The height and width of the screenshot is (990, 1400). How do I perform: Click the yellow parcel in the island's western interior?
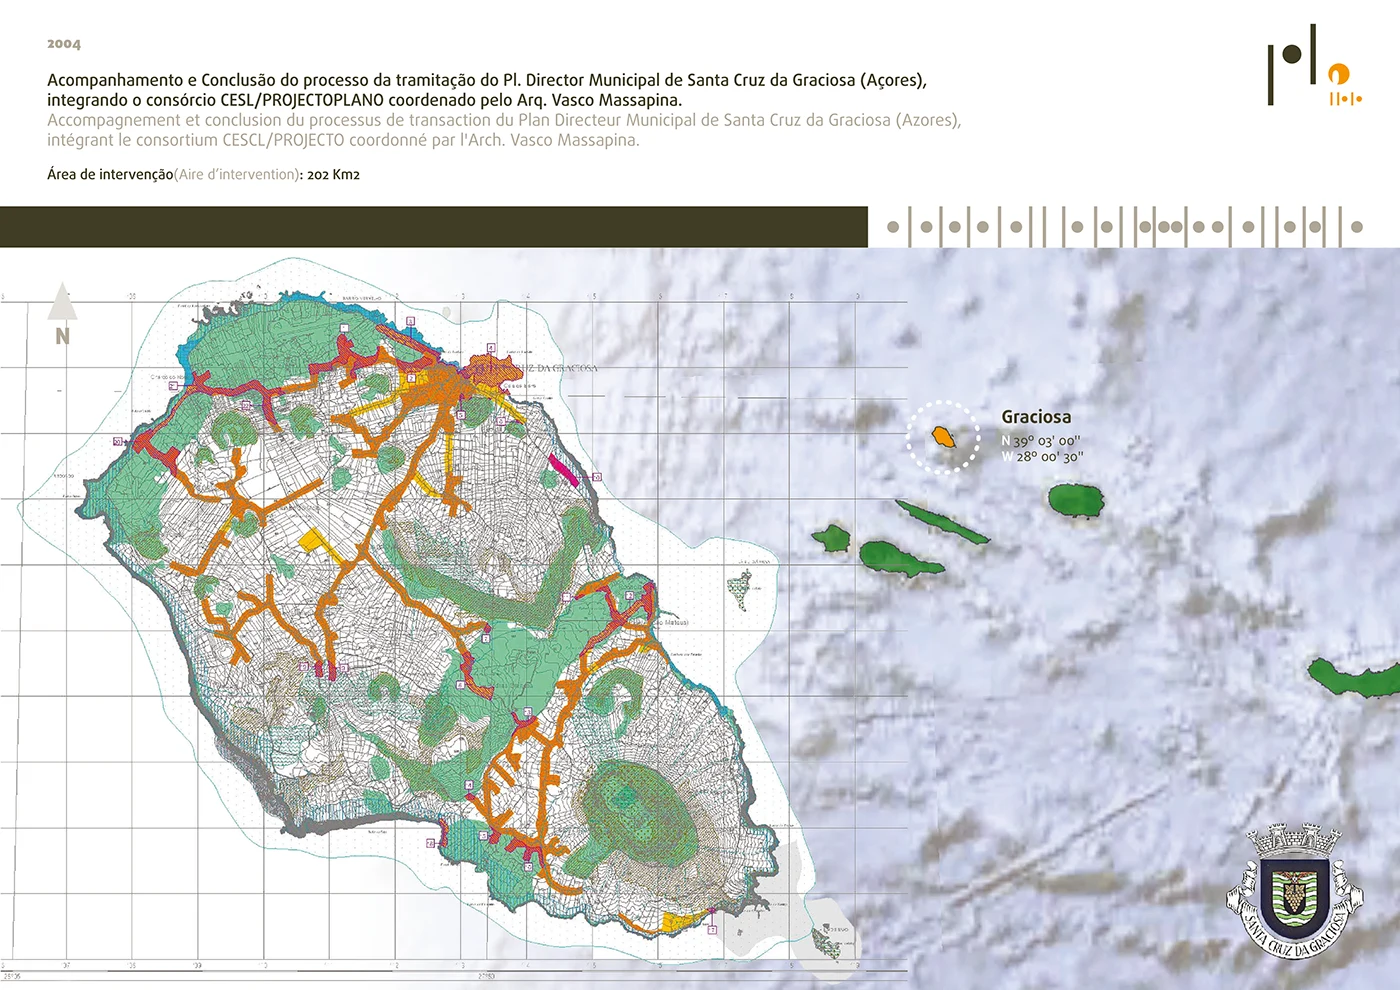point(314,541)
